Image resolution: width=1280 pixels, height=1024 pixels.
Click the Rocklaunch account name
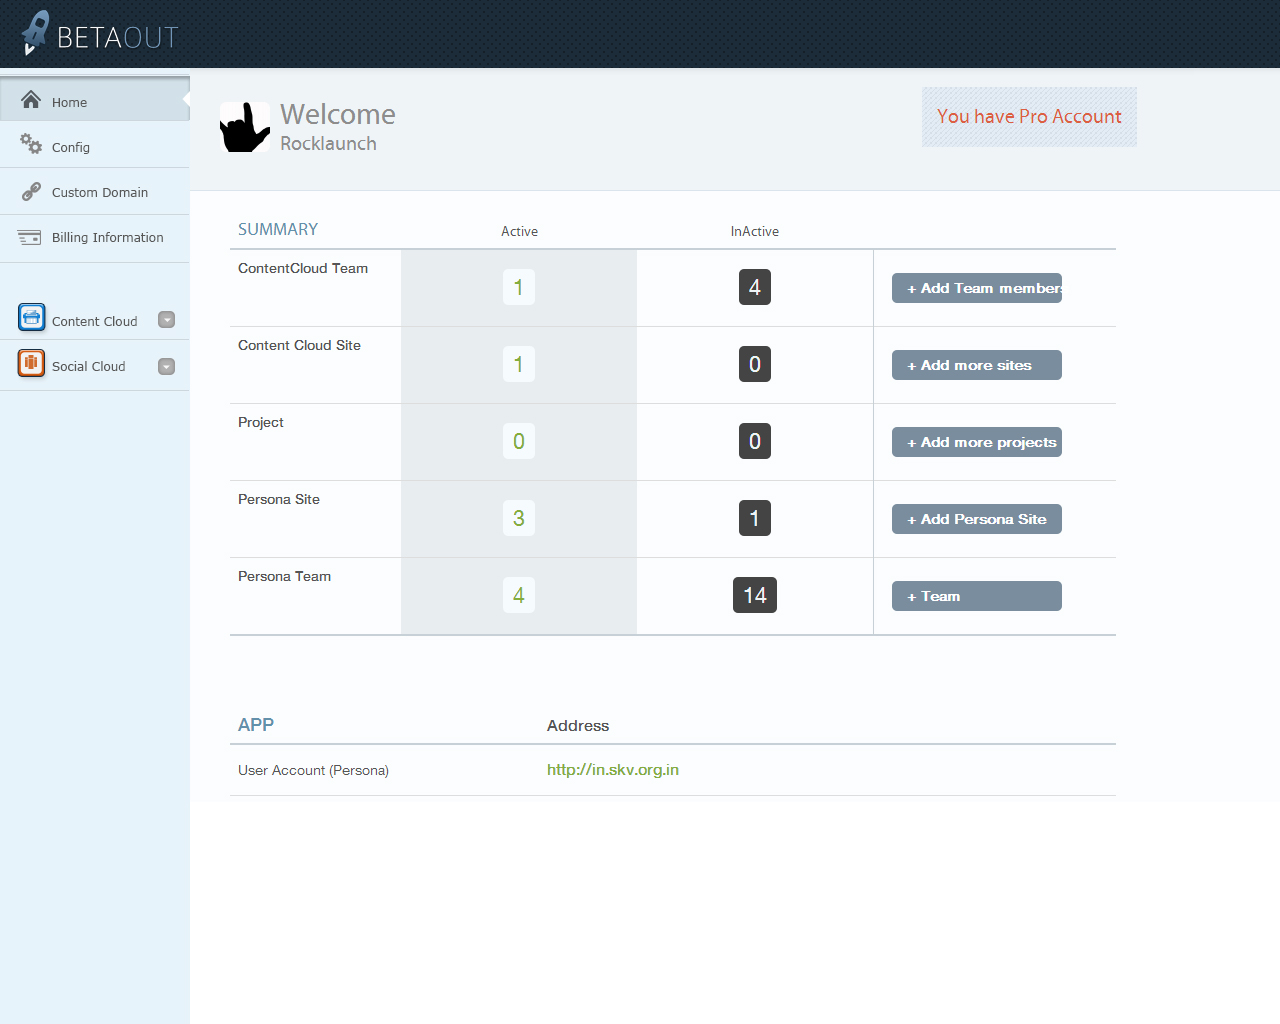(328, 143)
